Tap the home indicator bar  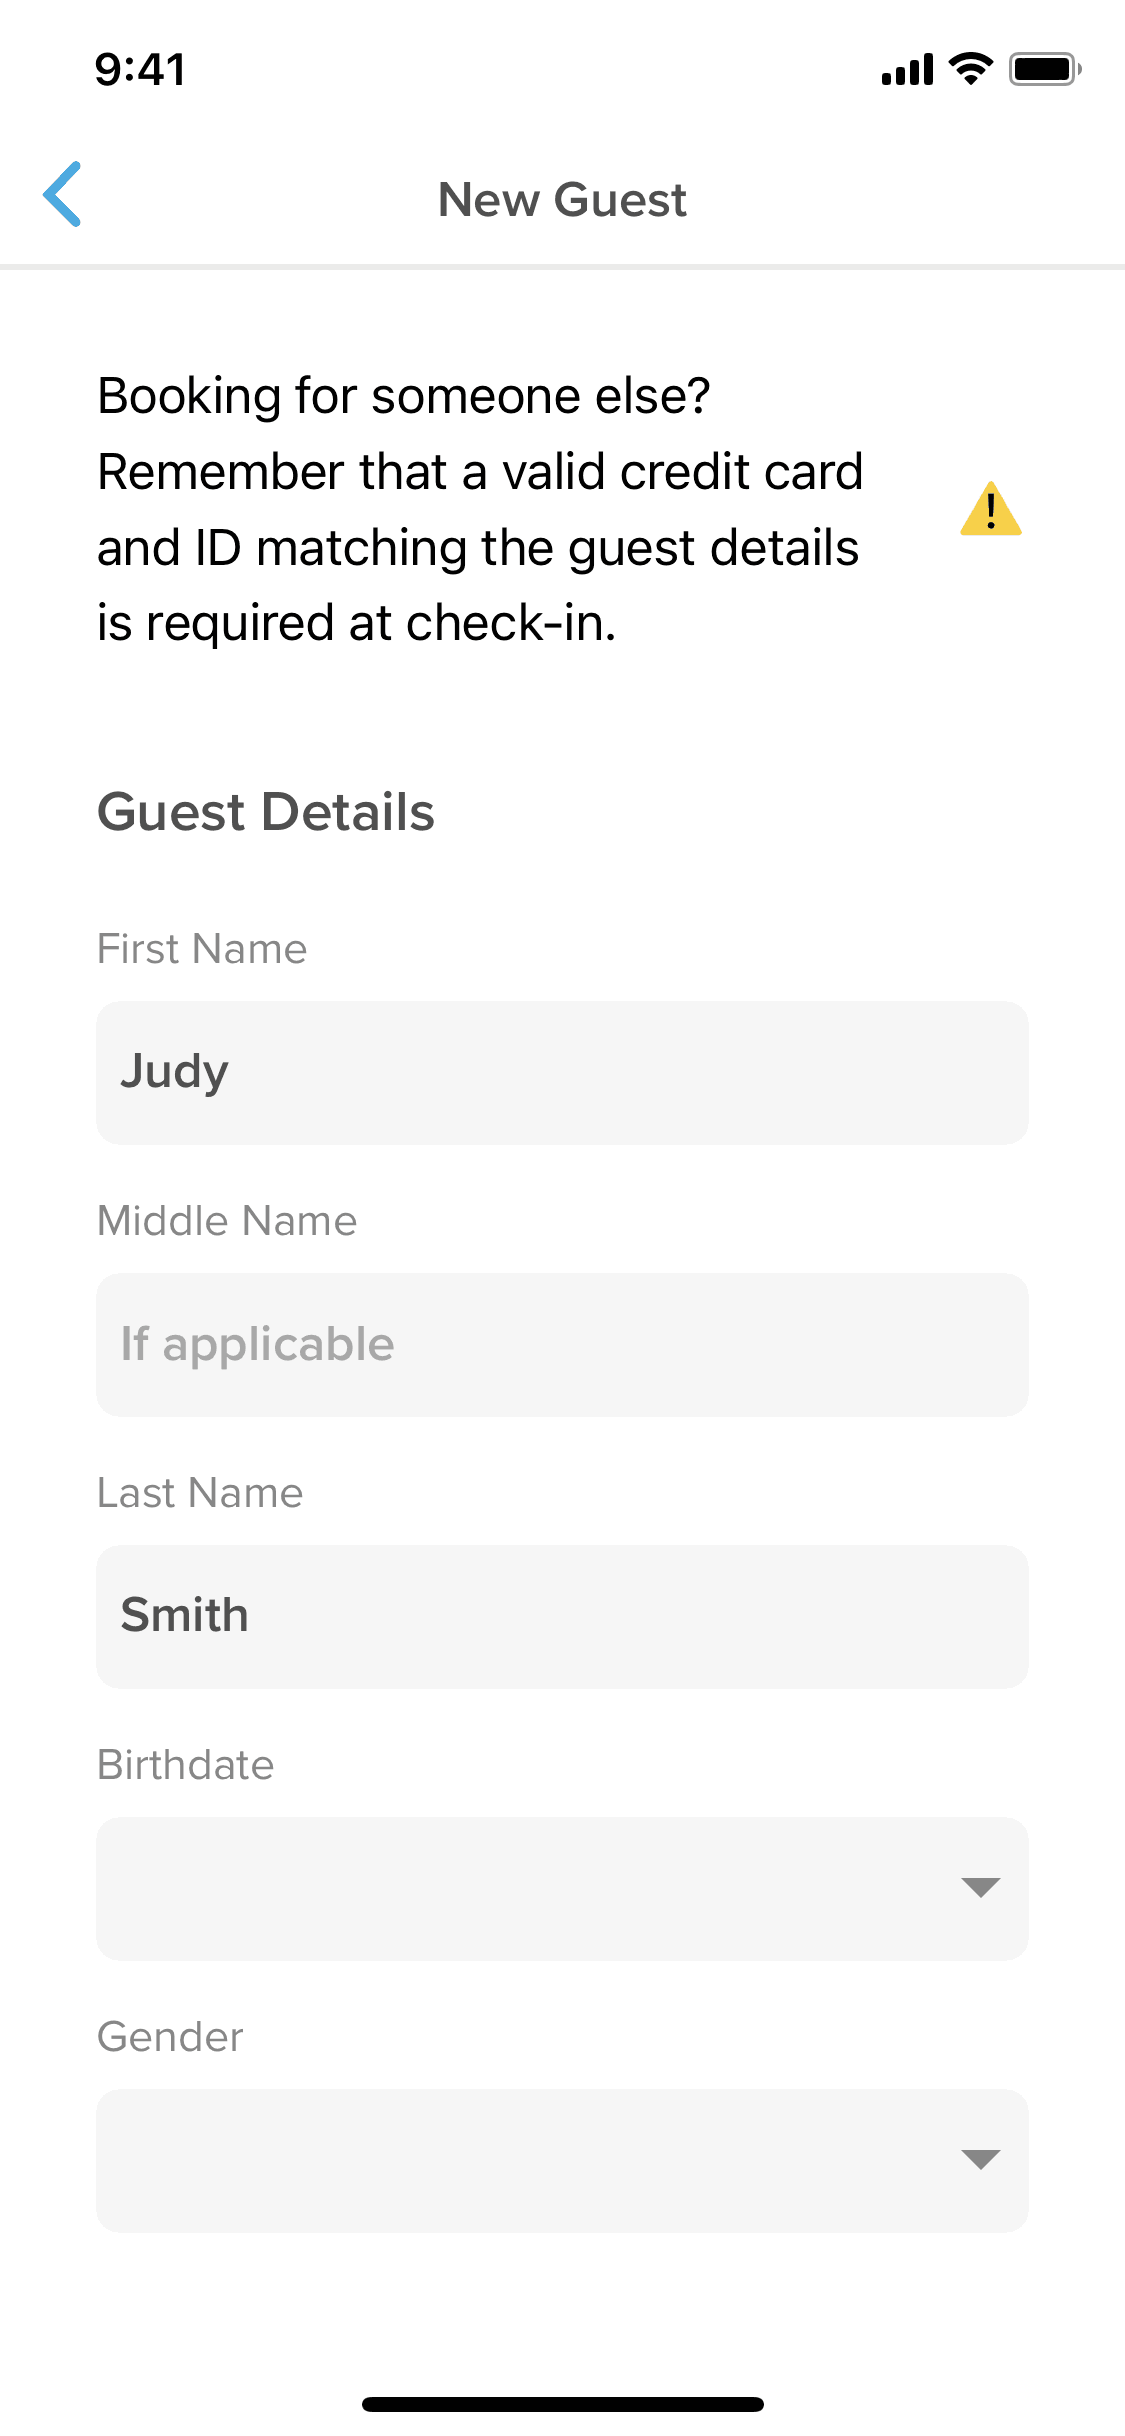[x=562, y=2404]
